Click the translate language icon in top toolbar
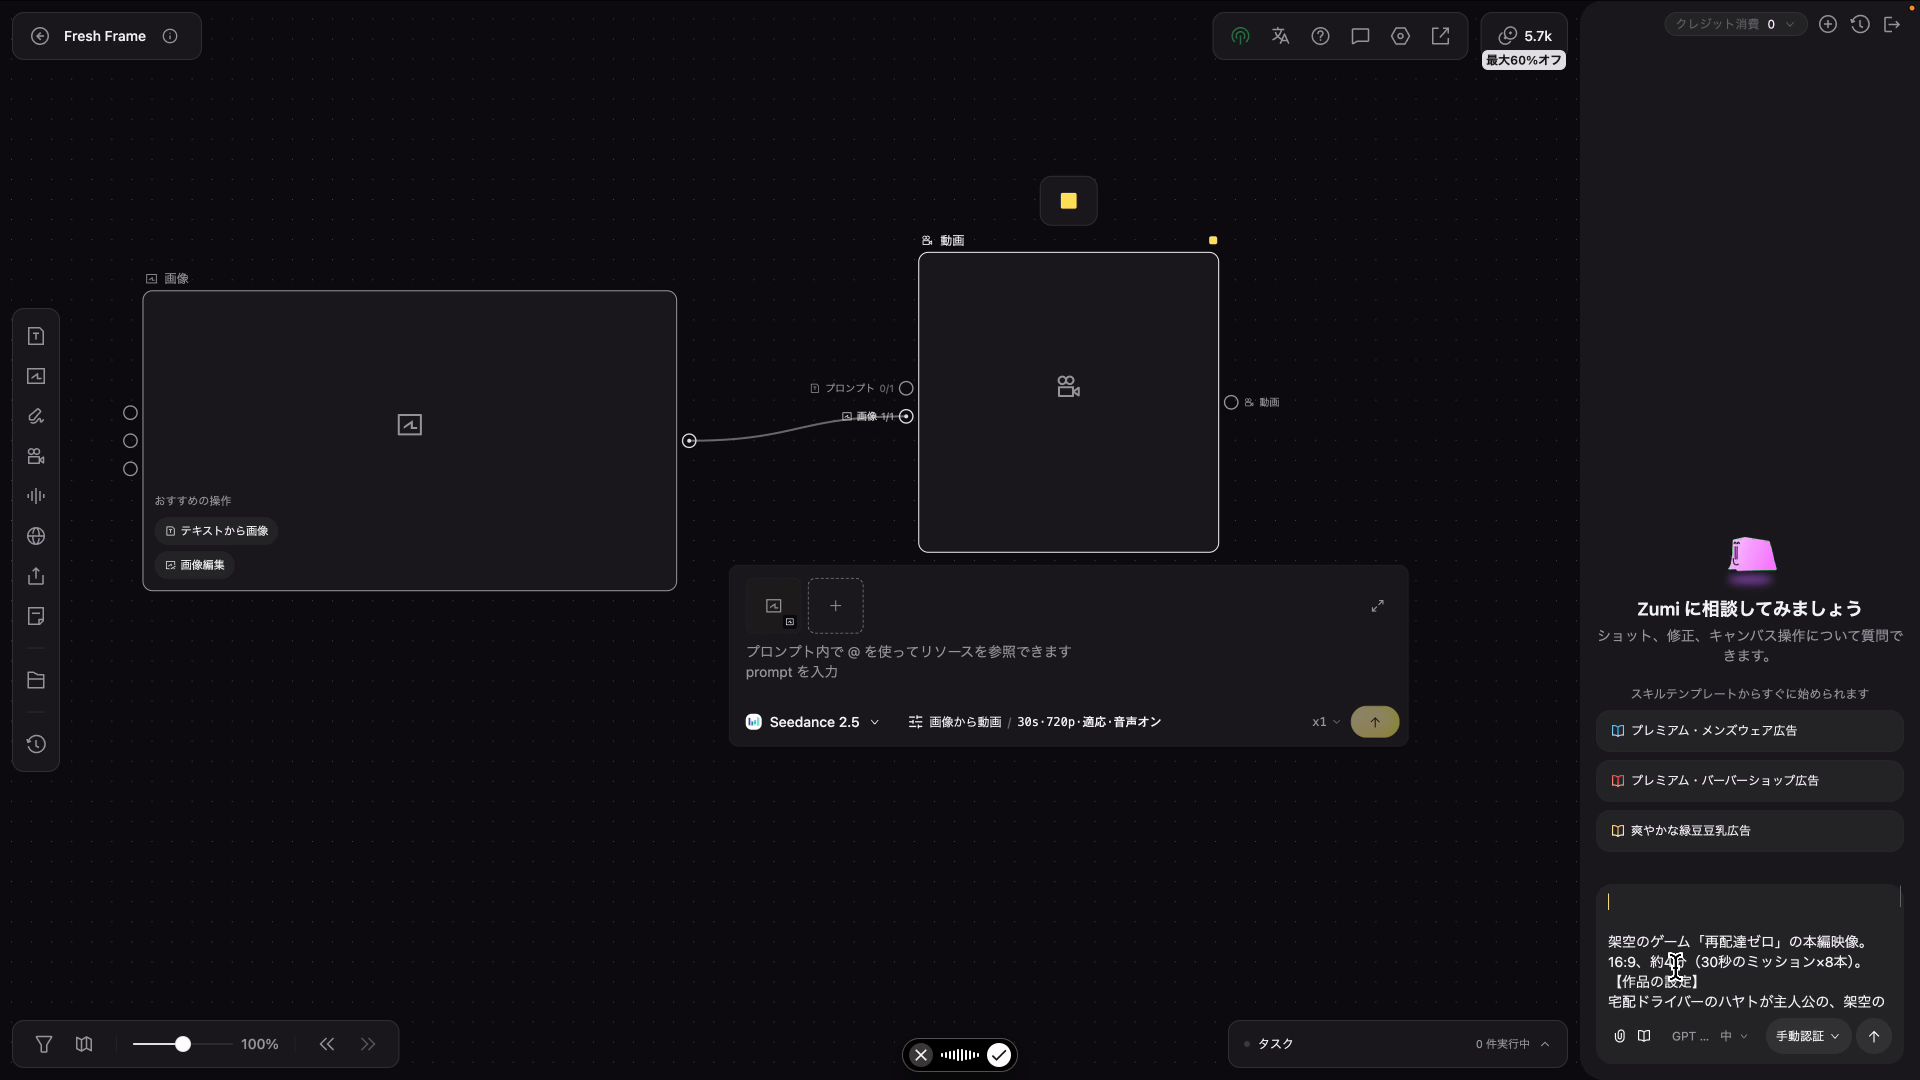This screenshot has width=1920, height=1080. (x=1280, y=36)
